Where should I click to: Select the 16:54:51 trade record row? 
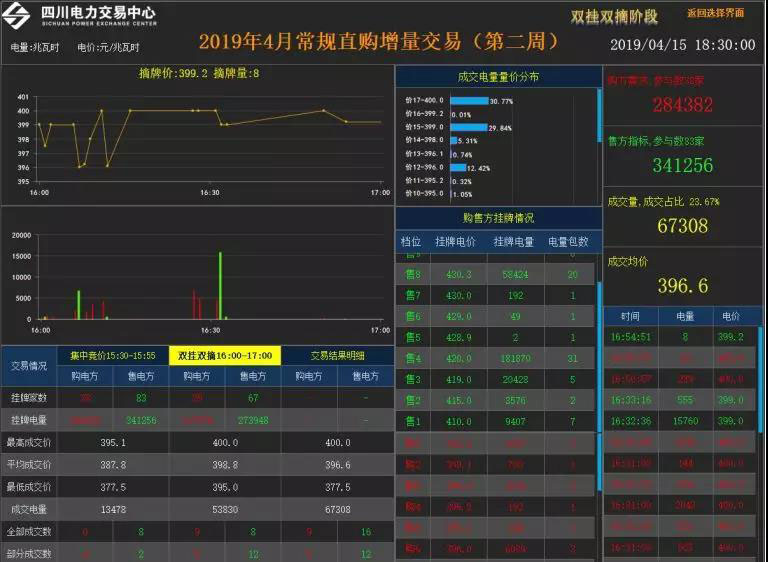[x=680, y=338]
